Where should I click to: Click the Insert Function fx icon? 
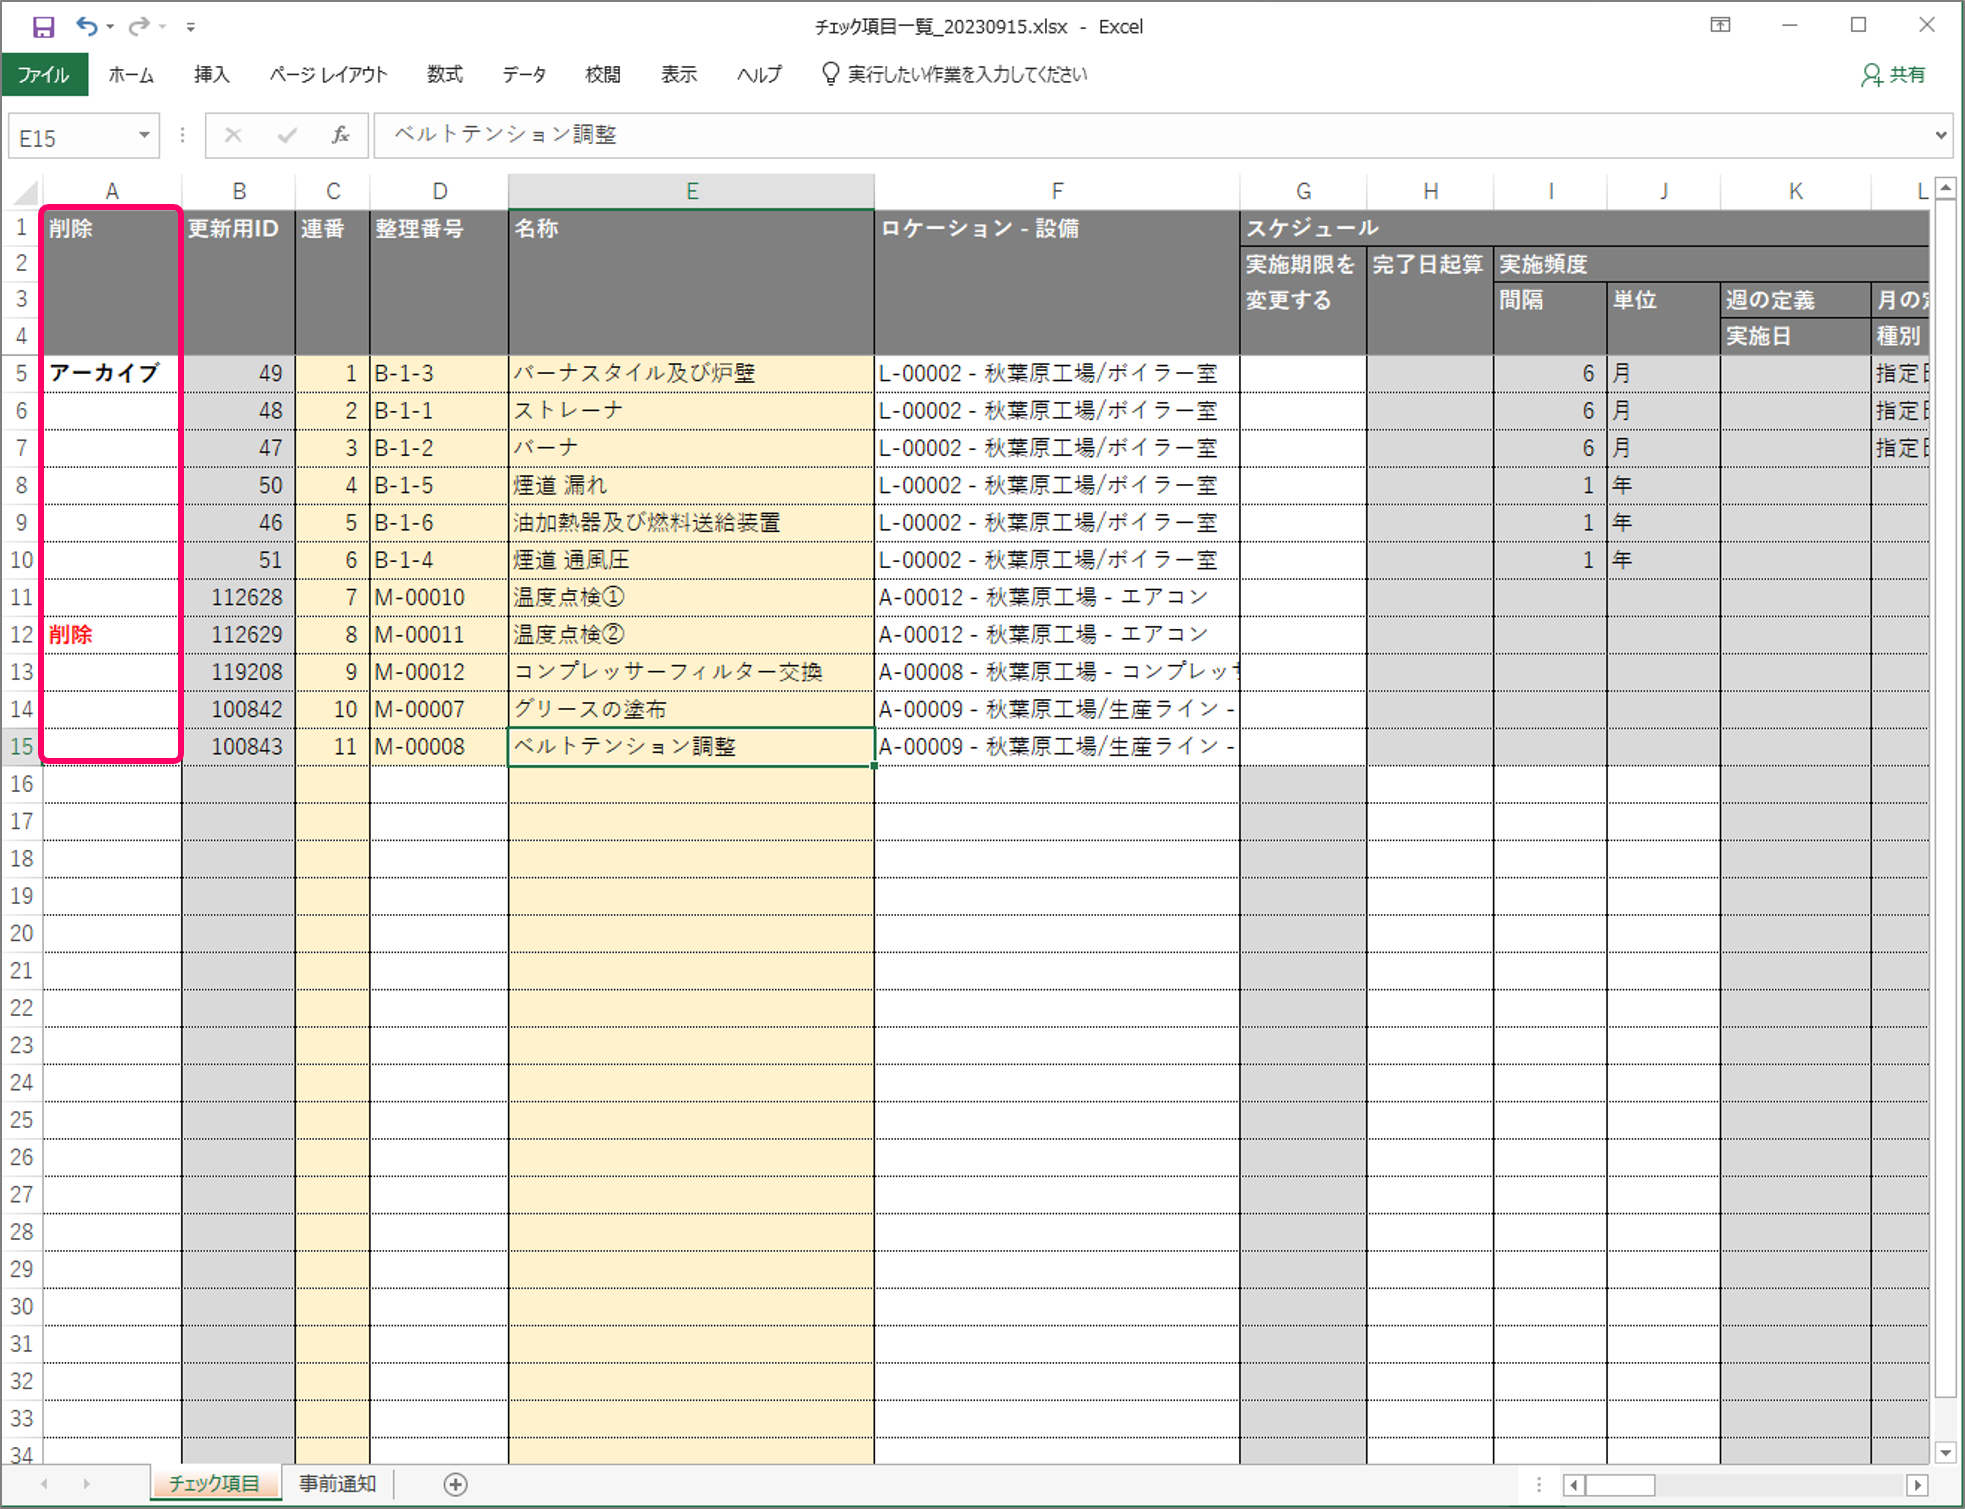point(340,135)
